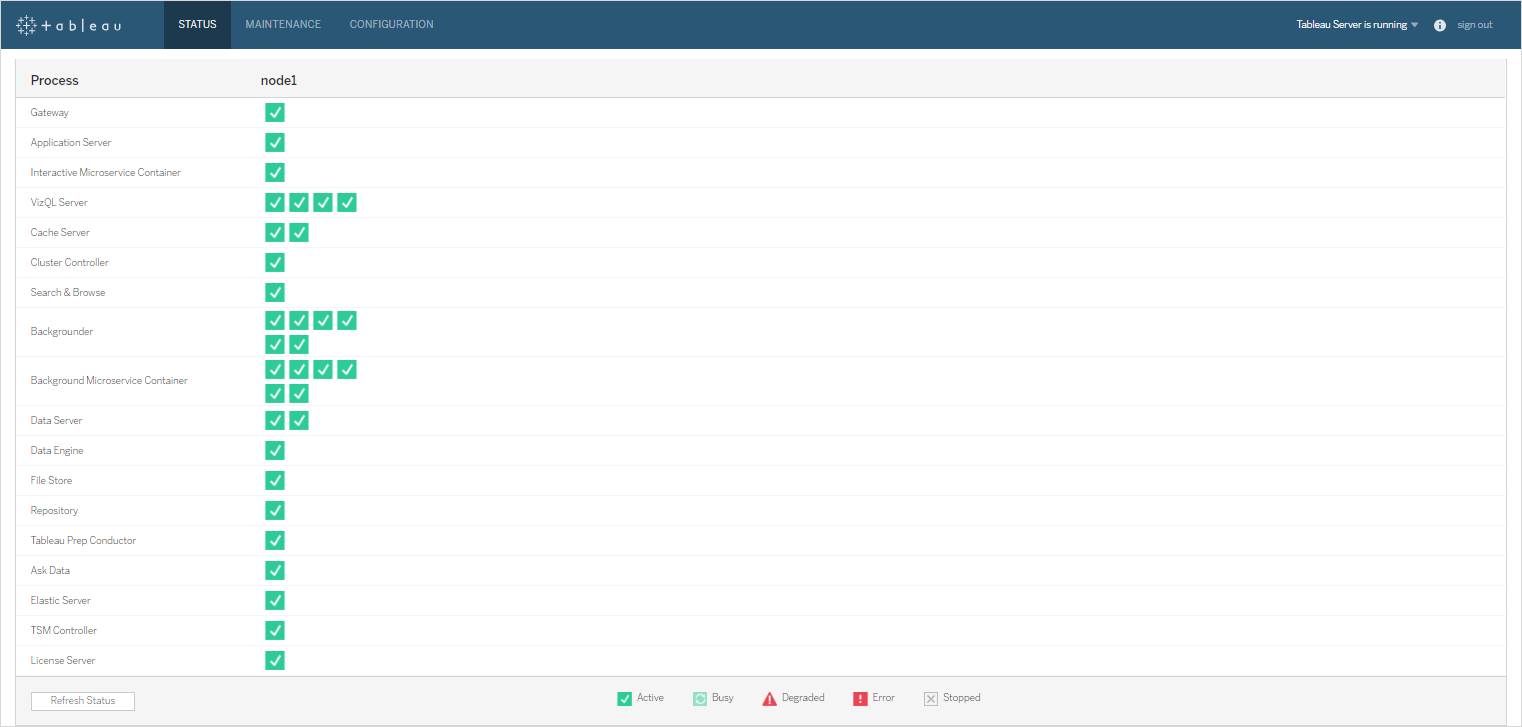Click the node1 column header
This screenshot has width=1522, height=727.
279,80
